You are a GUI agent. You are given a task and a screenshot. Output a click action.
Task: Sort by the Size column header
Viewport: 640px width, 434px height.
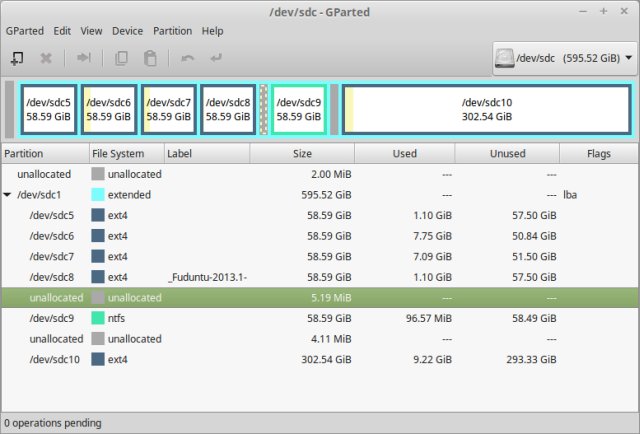pos(302,154)
